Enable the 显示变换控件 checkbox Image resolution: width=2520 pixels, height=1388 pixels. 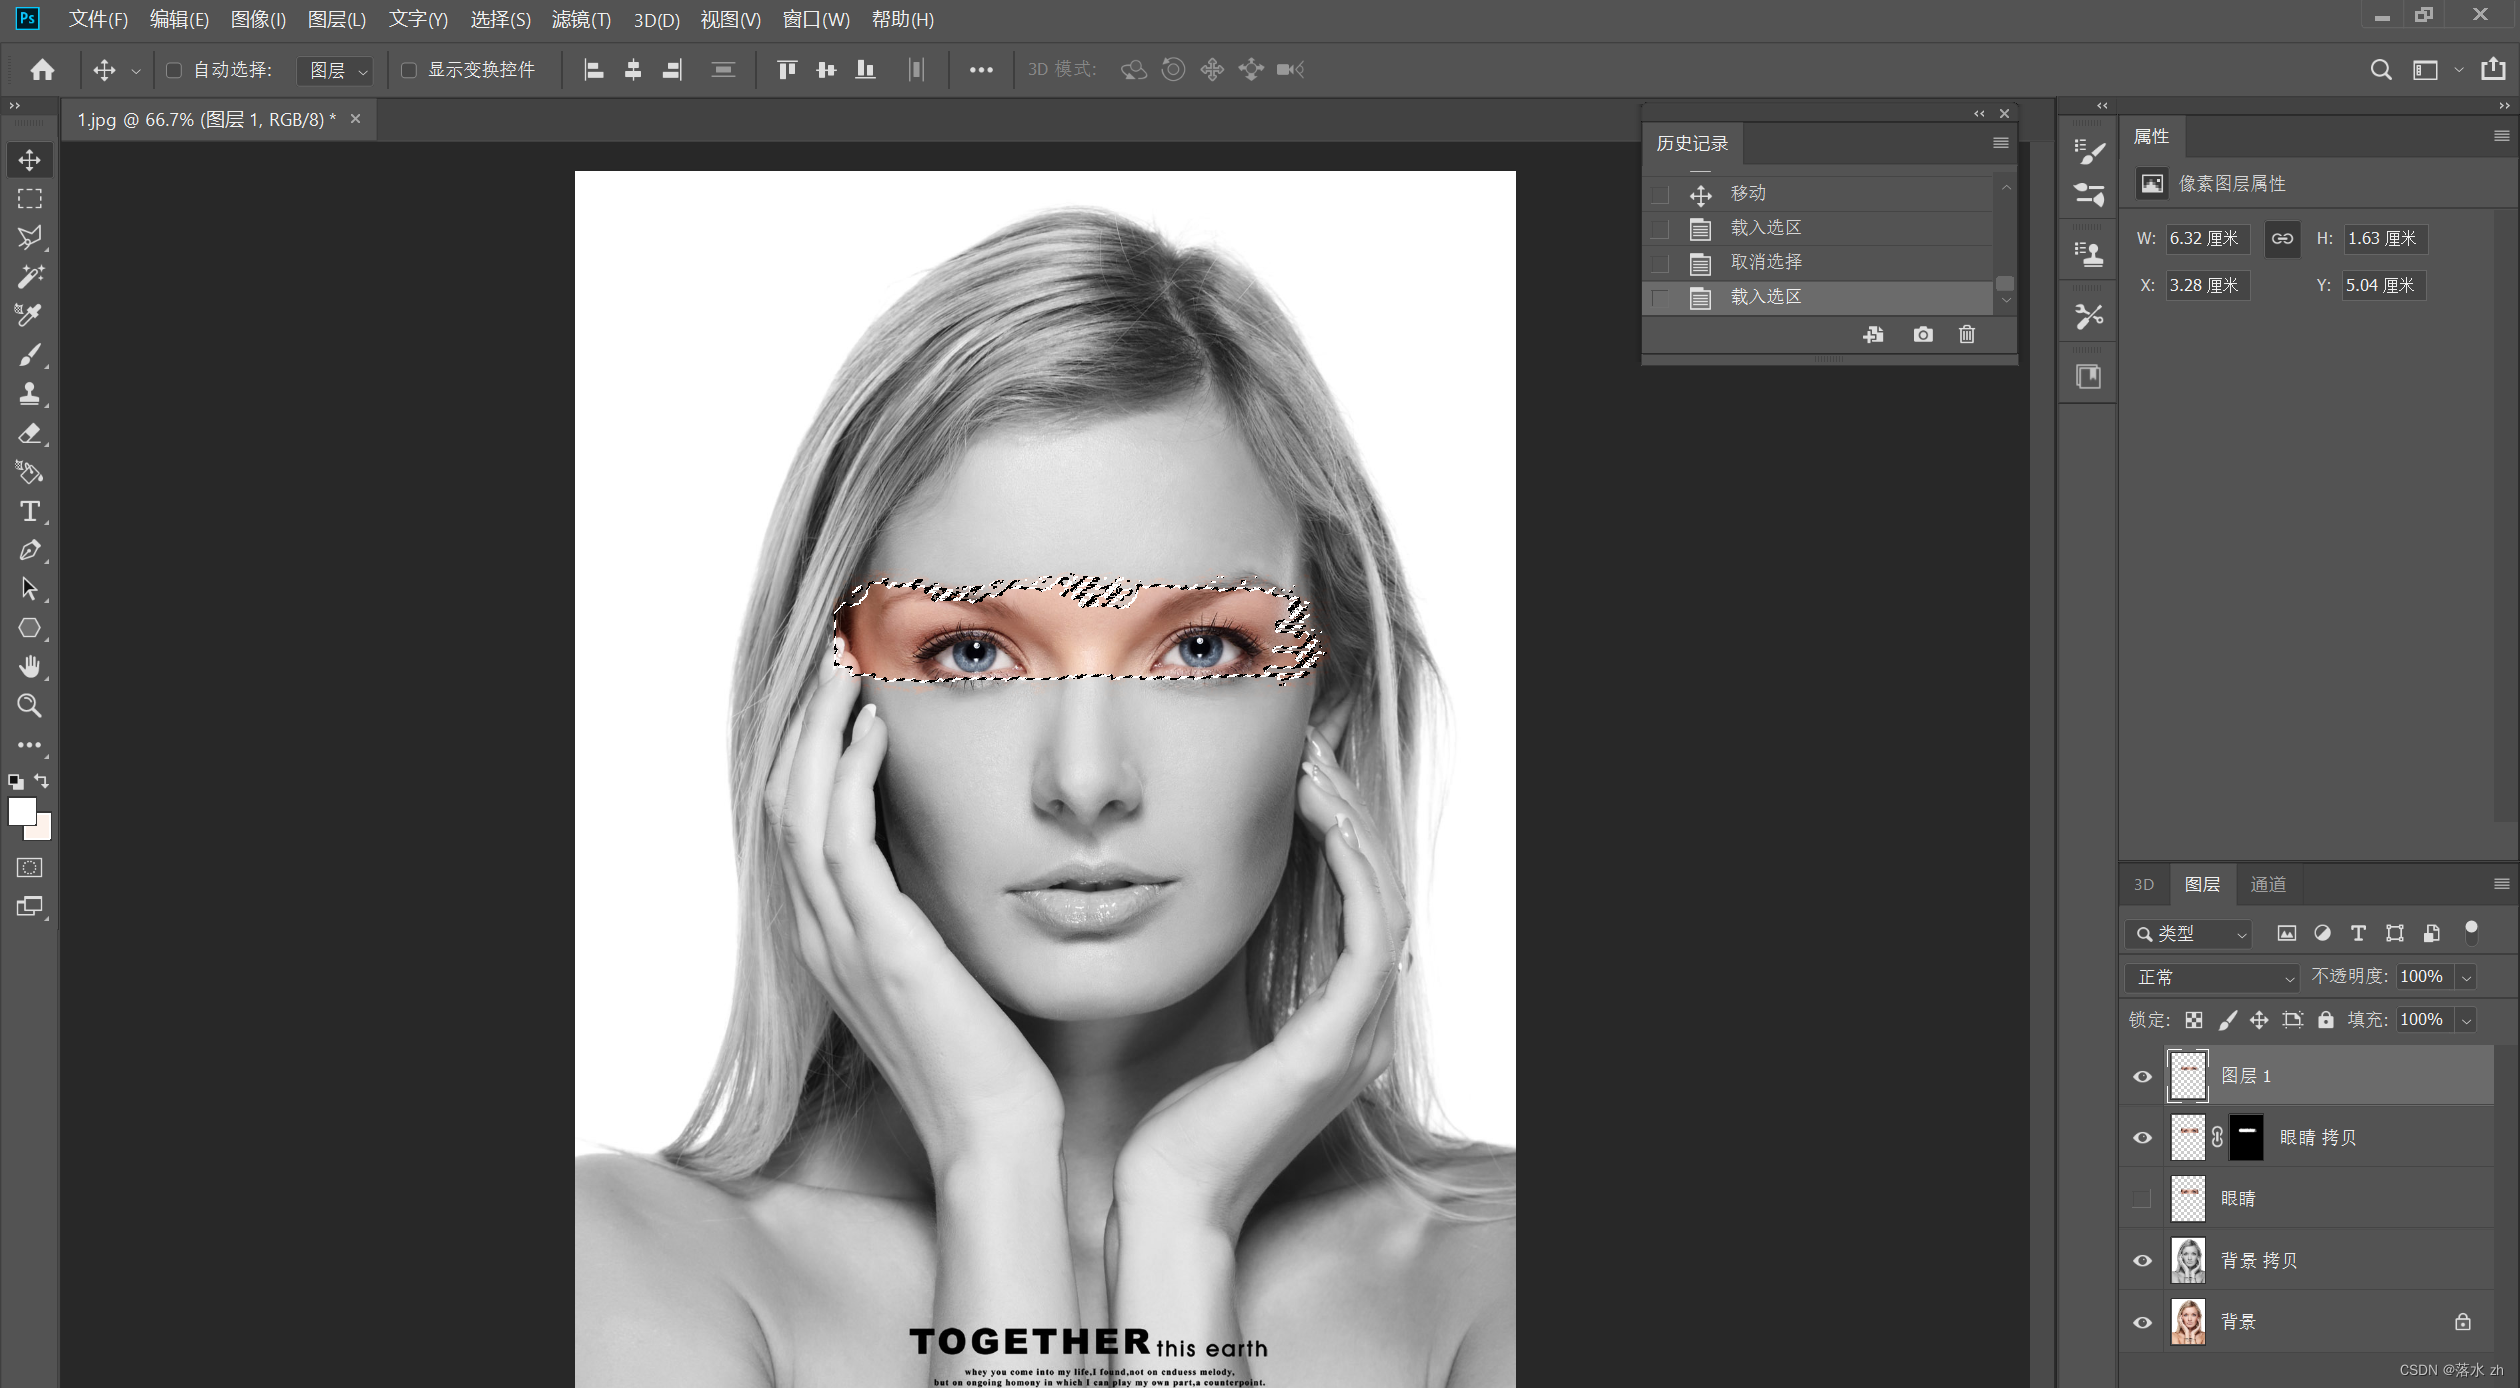coord(409,70)
